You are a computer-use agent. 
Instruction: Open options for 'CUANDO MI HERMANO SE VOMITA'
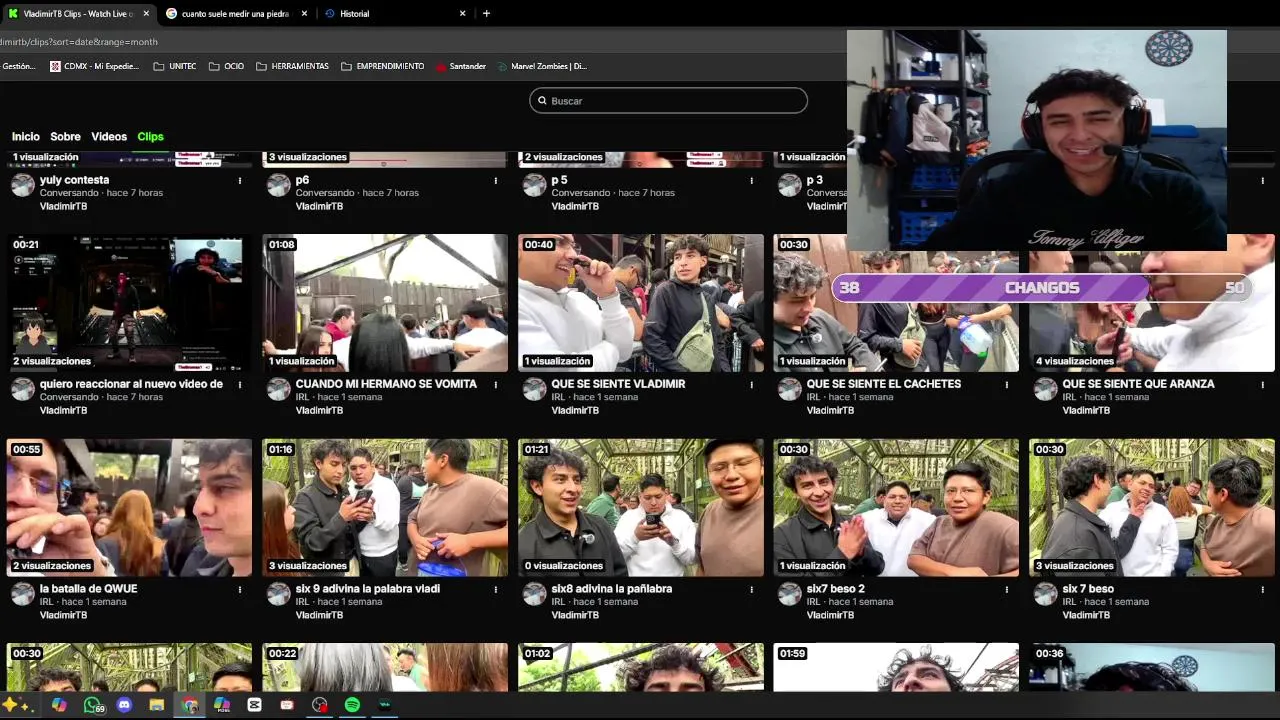(496, 385)
